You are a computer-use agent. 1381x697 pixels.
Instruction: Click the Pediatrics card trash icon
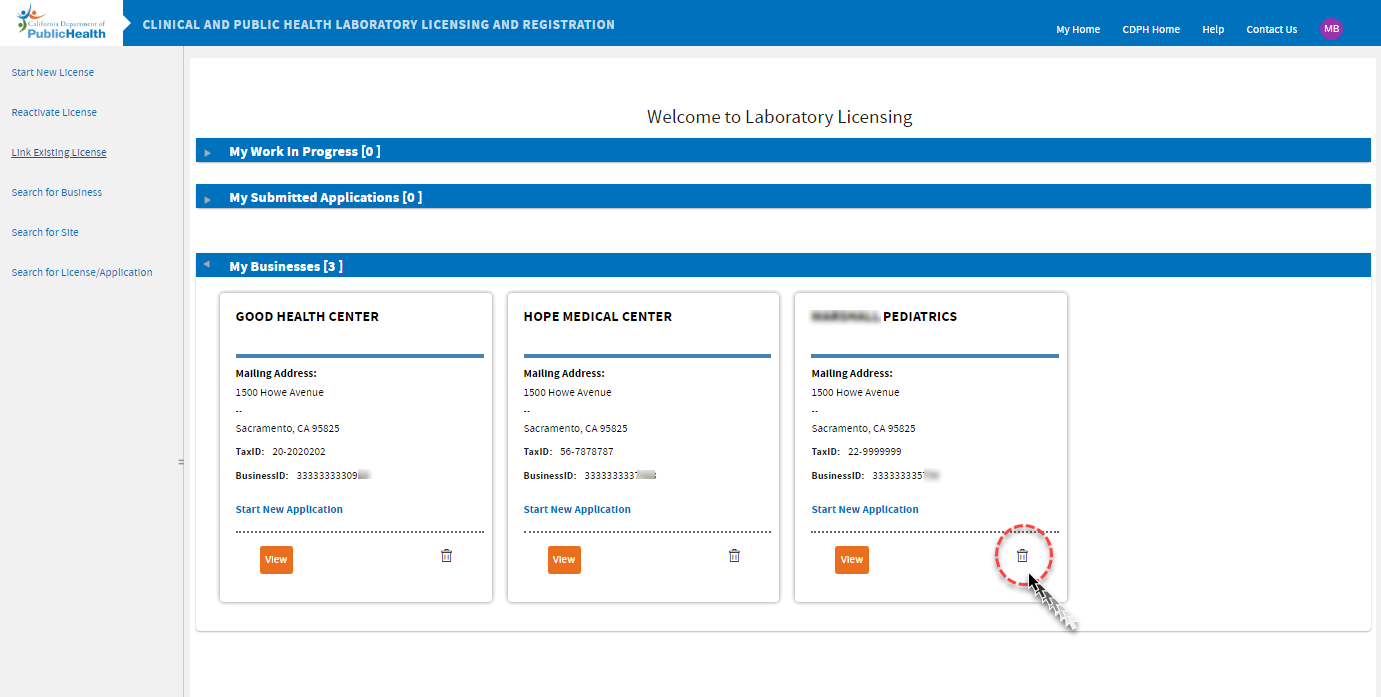[x=1022, y=556]
